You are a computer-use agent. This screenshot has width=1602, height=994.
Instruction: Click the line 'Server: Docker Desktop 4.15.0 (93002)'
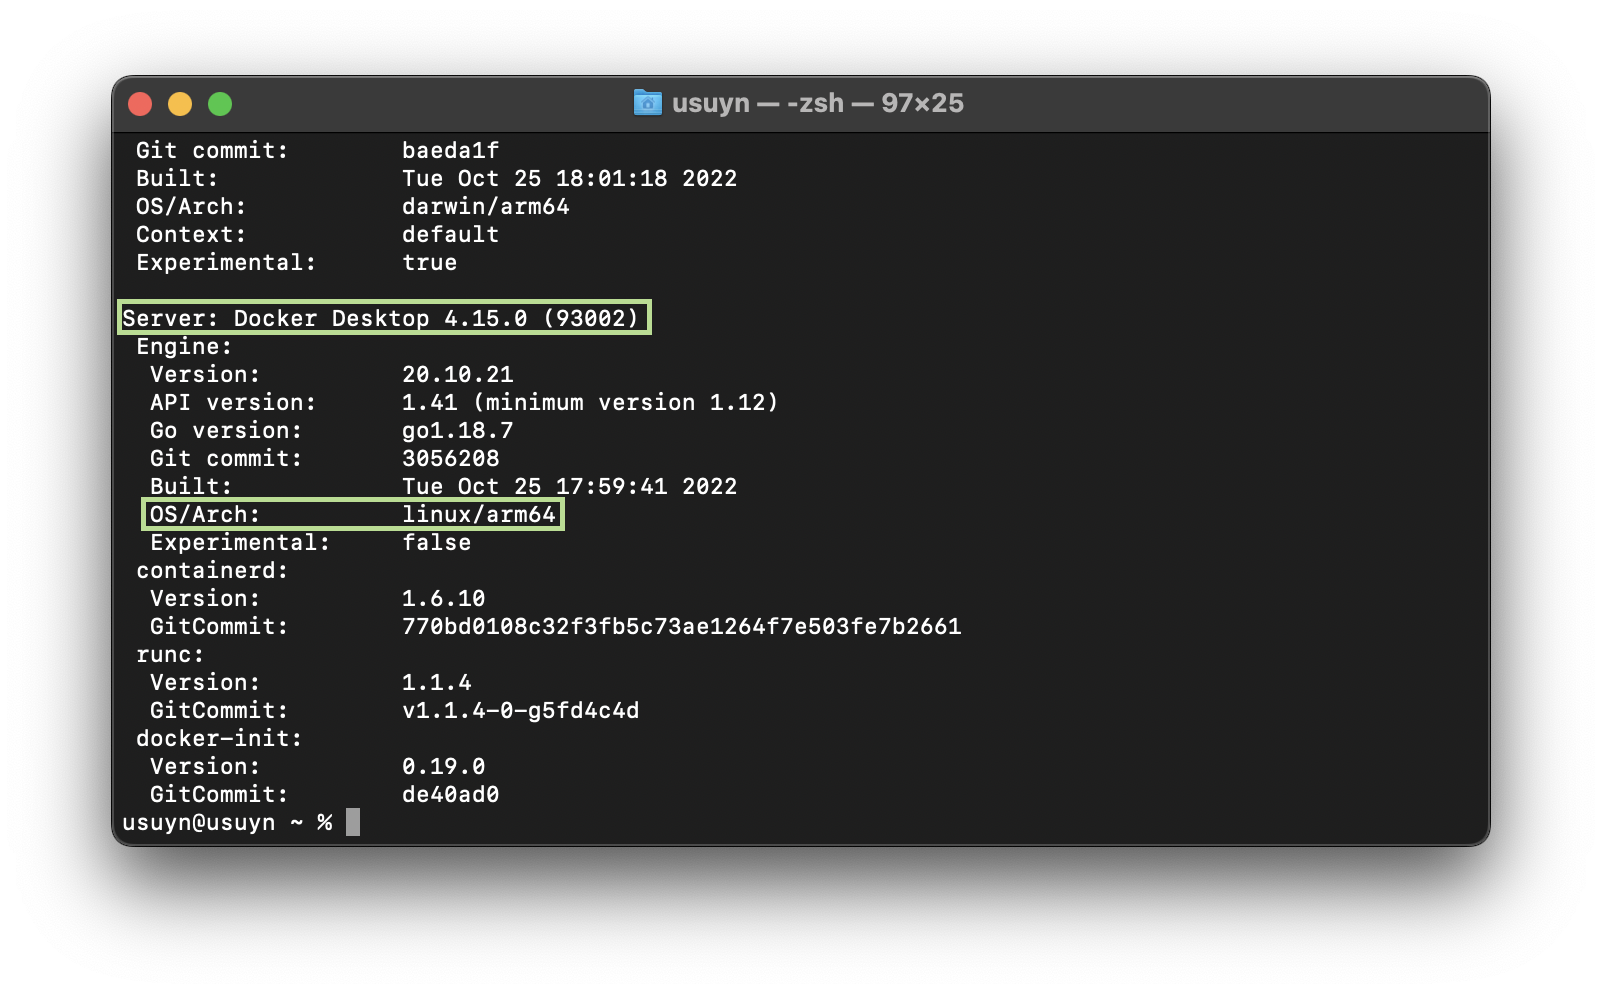click(x=380, y=318)
